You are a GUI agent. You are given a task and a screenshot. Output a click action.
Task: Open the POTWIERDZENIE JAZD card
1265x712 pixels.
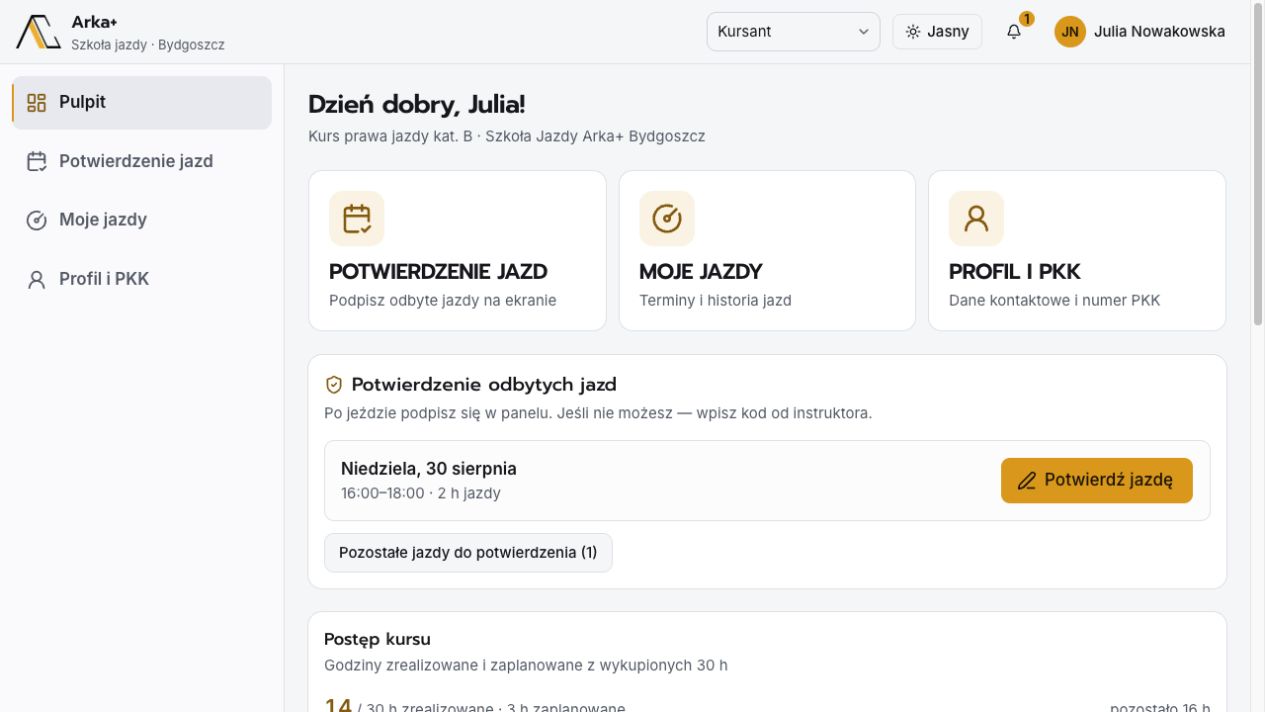pyautogui.click(x=457, y=250)
